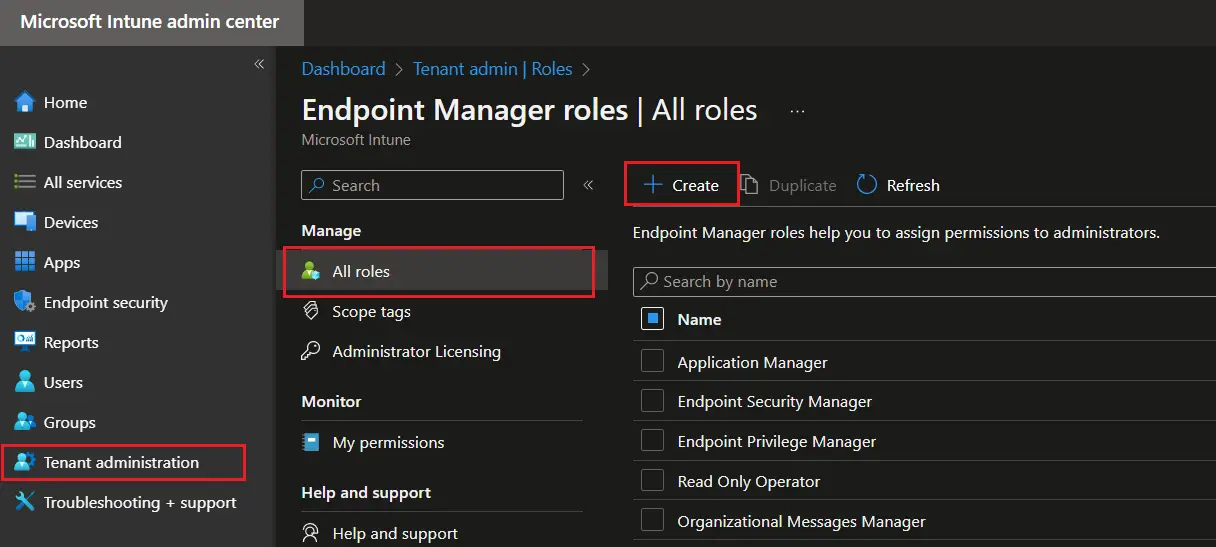Open My permissions under Monitor
Viewport: 1216px width, 547px height.
pos(387,442)
